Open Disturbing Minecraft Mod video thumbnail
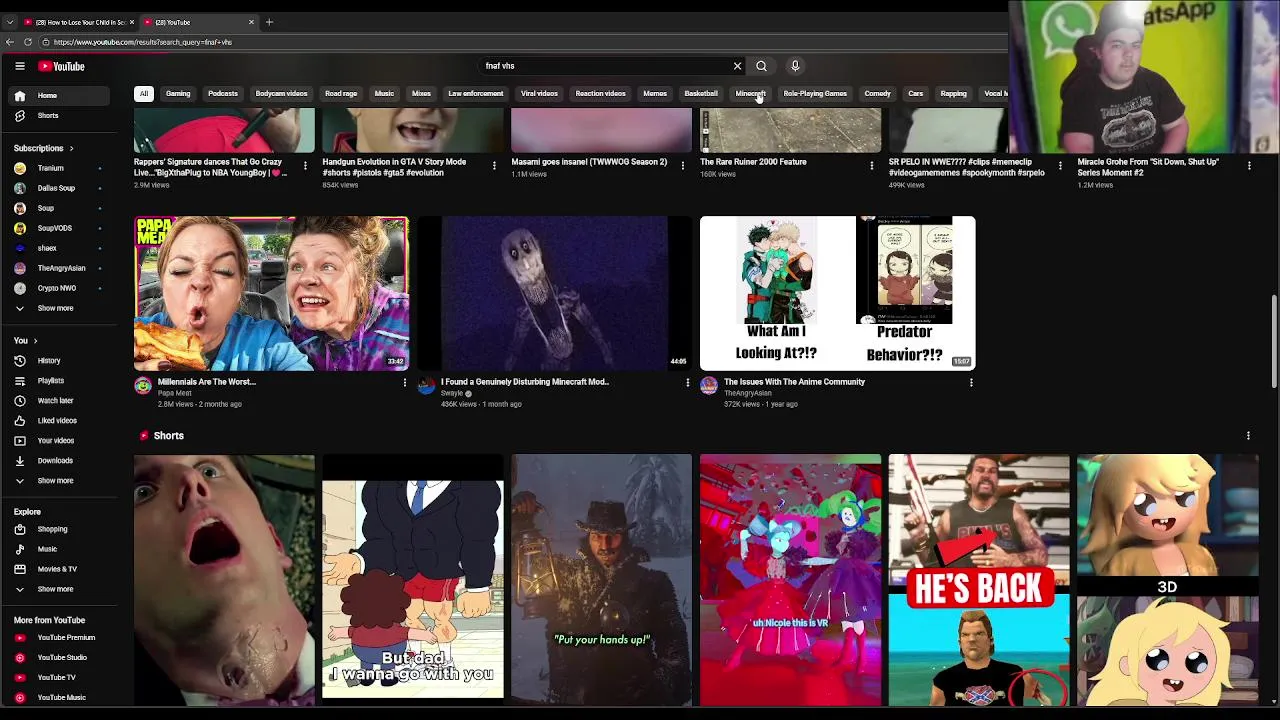 (554, 293)
